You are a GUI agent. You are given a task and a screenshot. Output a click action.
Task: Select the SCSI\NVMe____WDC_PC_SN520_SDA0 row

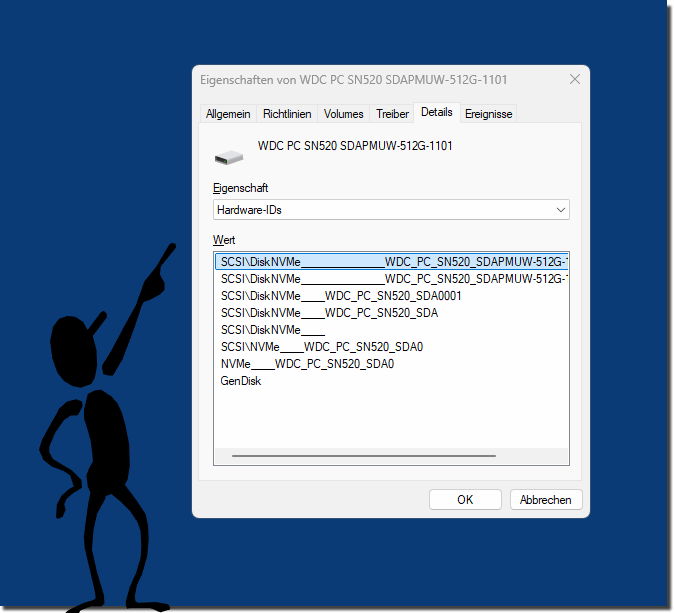coord(391,347)
